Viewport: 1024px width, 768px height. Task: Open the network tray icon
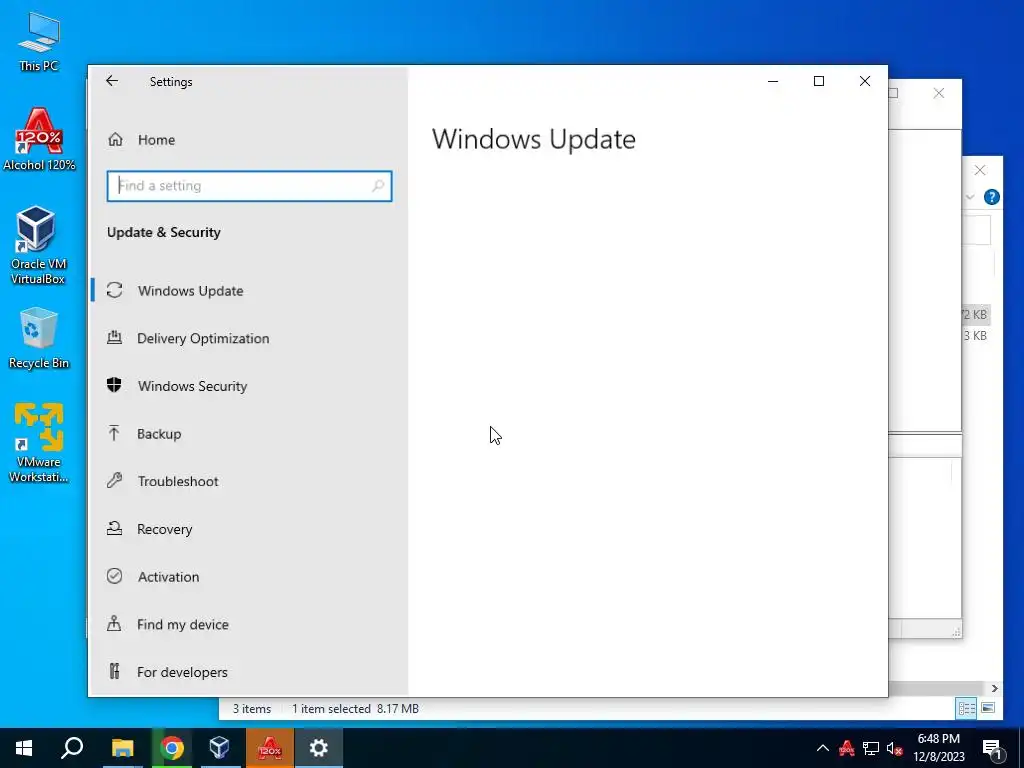[871, 748]
